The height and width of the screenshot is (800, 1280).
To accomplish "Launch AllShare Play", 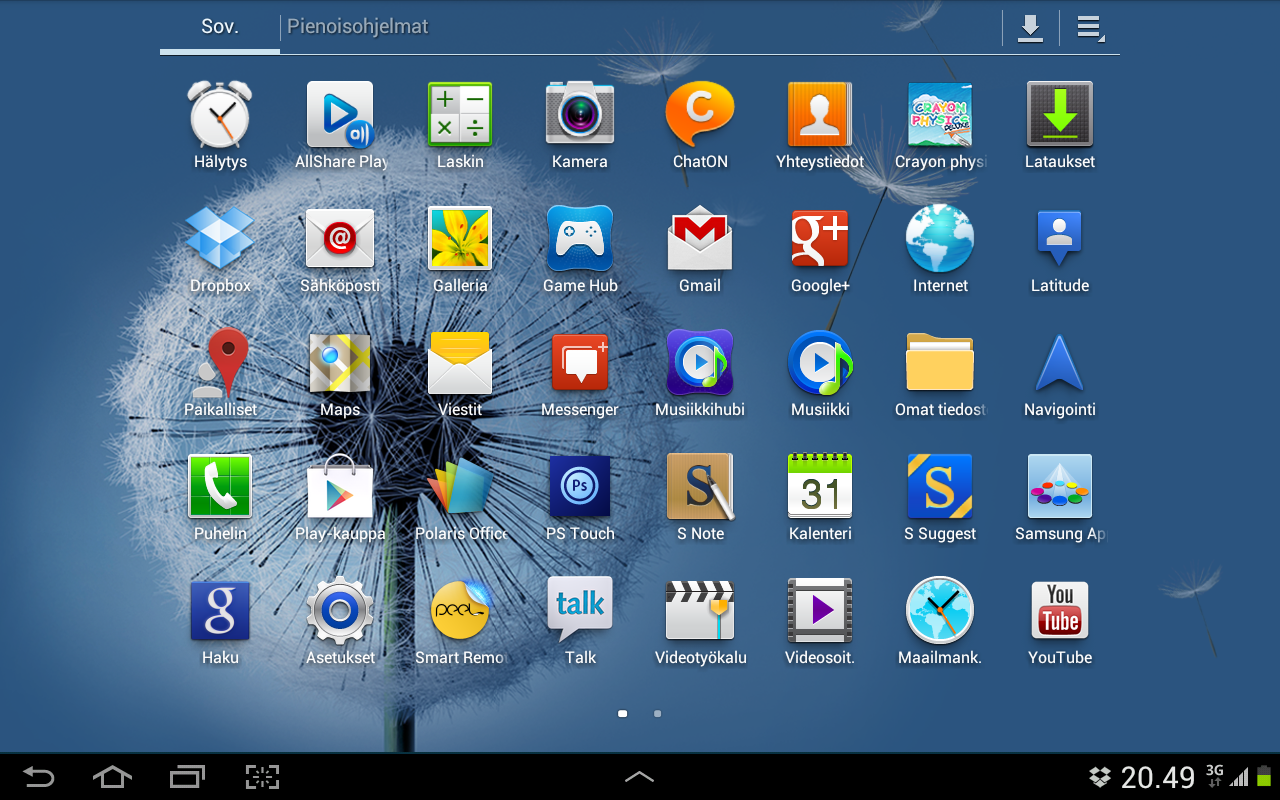I will [x=340, y=126].
